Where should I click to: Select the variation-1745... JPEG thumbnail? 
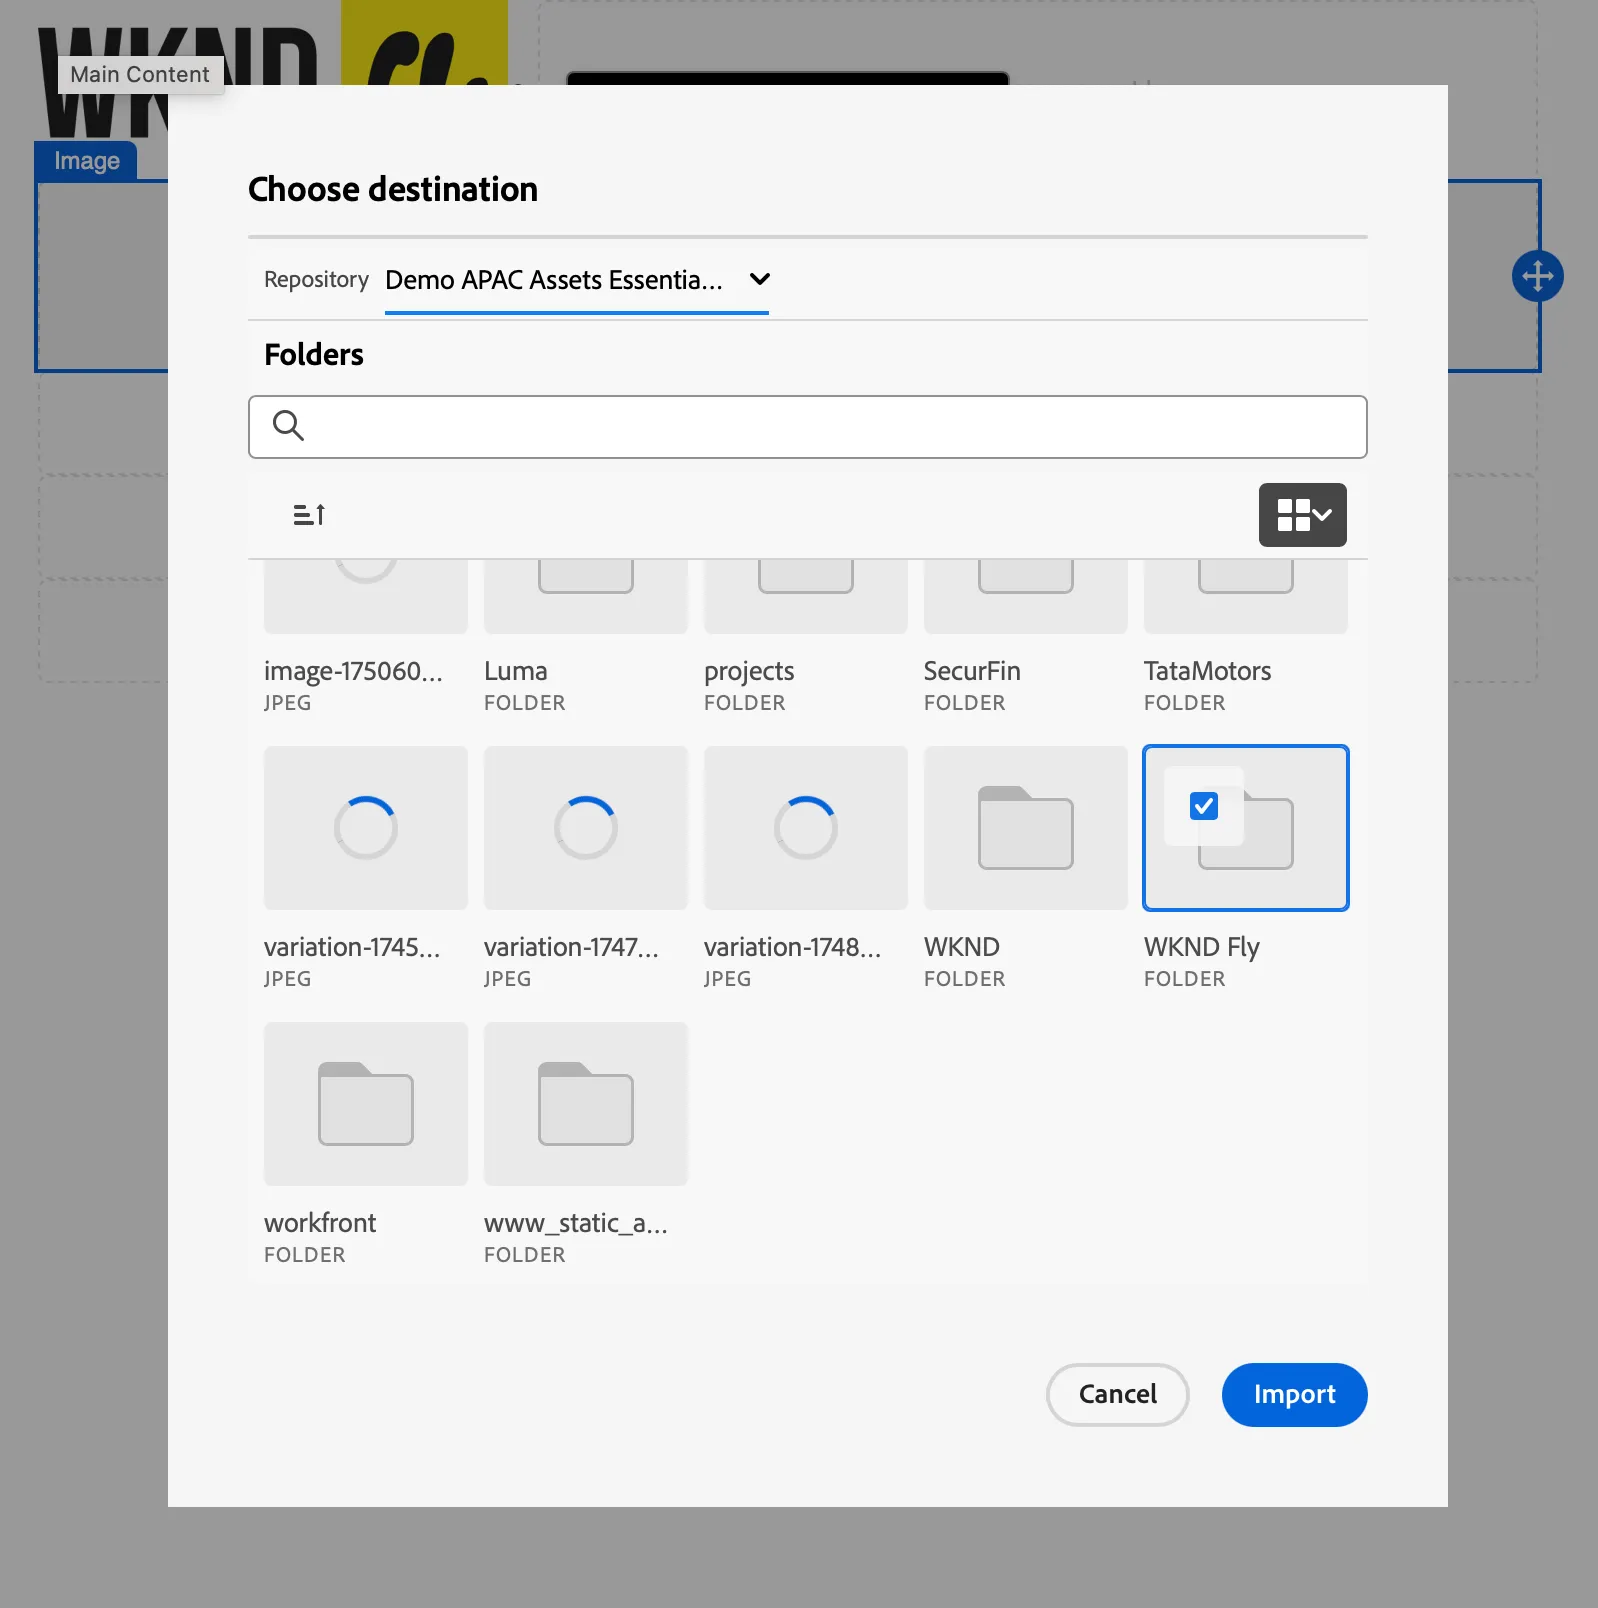pos(366,828)
